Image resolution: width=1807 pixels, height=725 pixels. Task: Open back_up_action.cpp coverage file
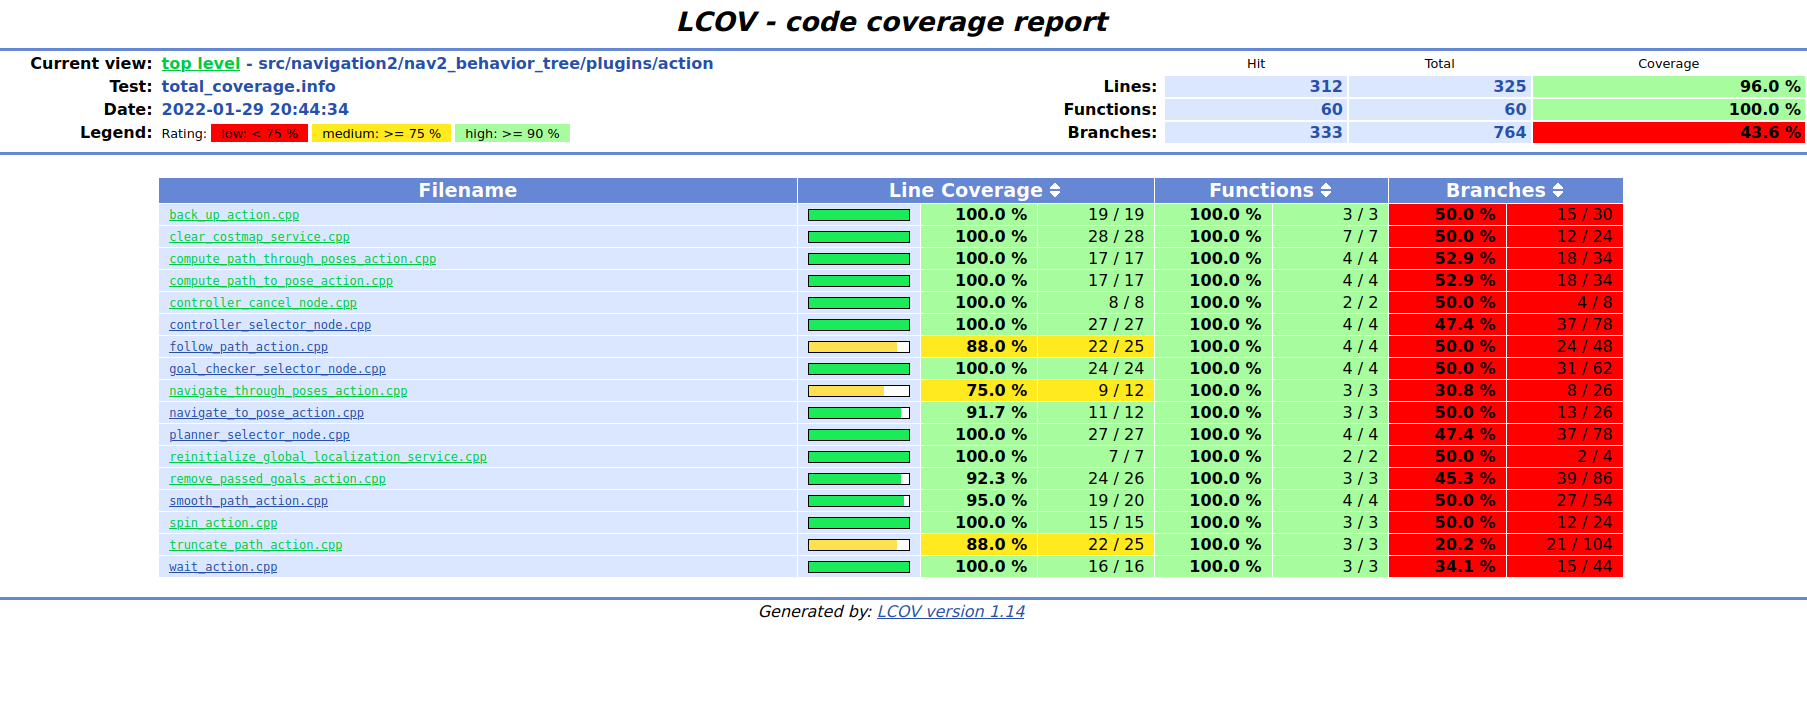pyautogui.click(x=234, y=215)
